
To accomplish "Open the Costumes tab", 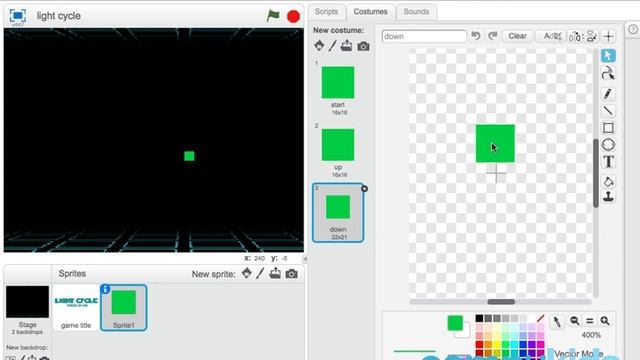I will coord(370,11).
